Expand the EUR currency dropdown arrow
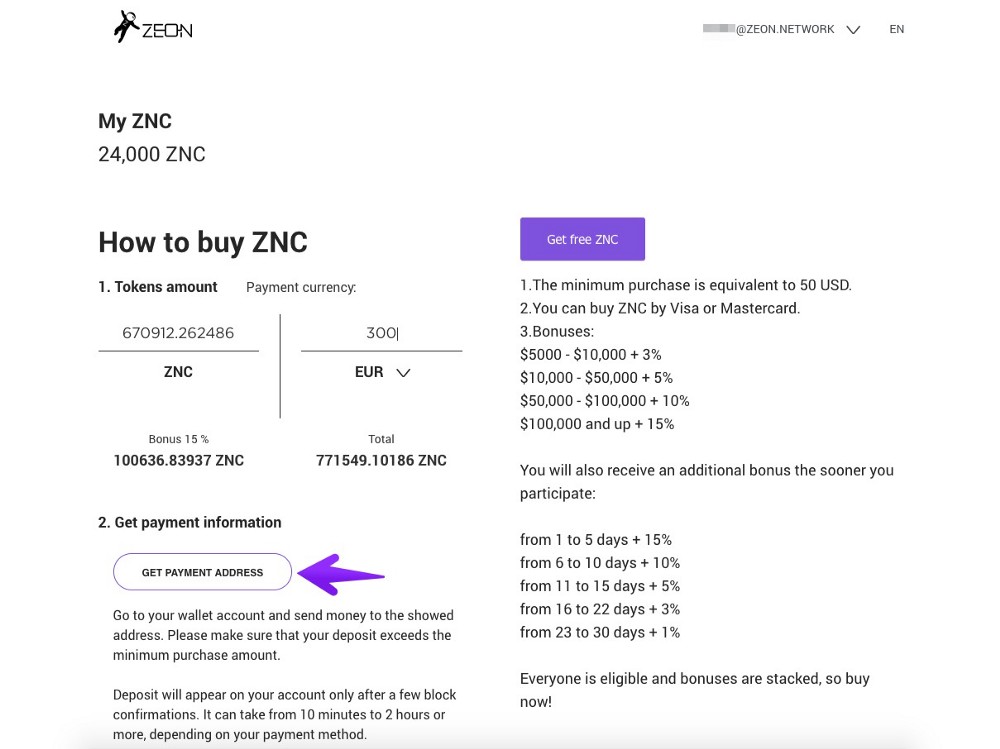Screen dimensions: 1000x749 (x=403, y=373)
